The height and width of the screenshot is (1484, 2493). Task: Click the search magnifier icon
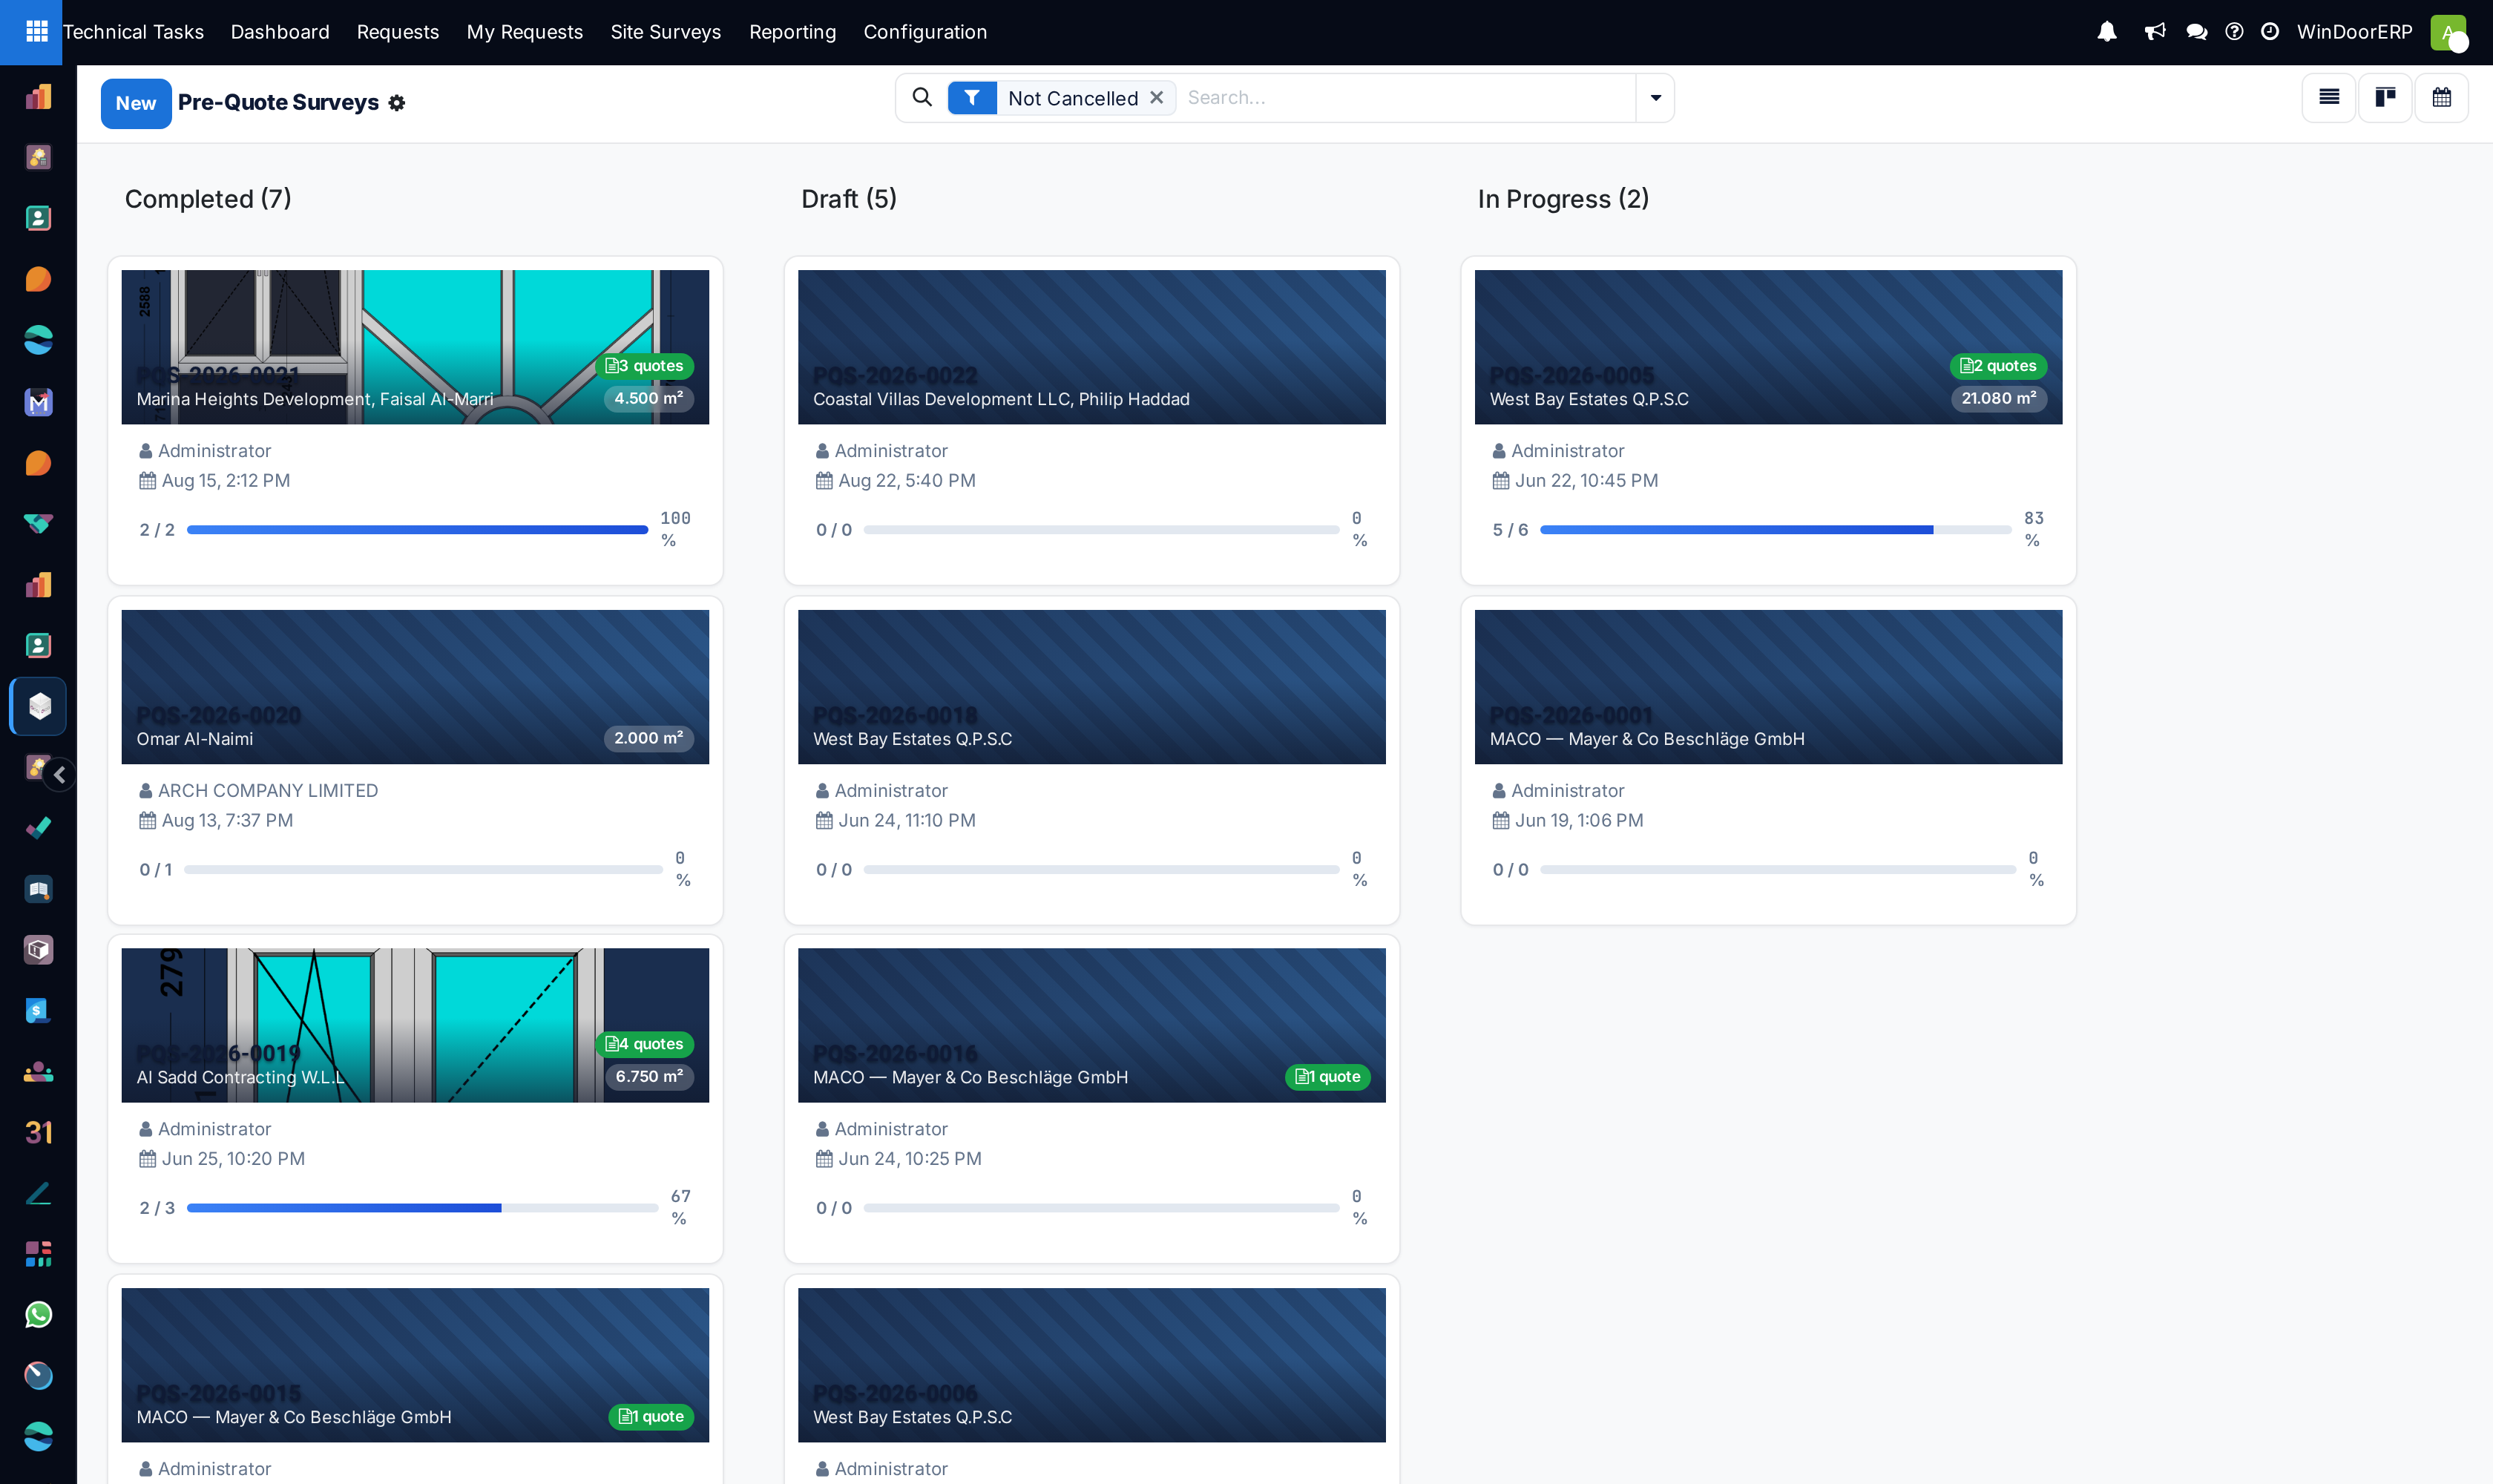[922, 97]
